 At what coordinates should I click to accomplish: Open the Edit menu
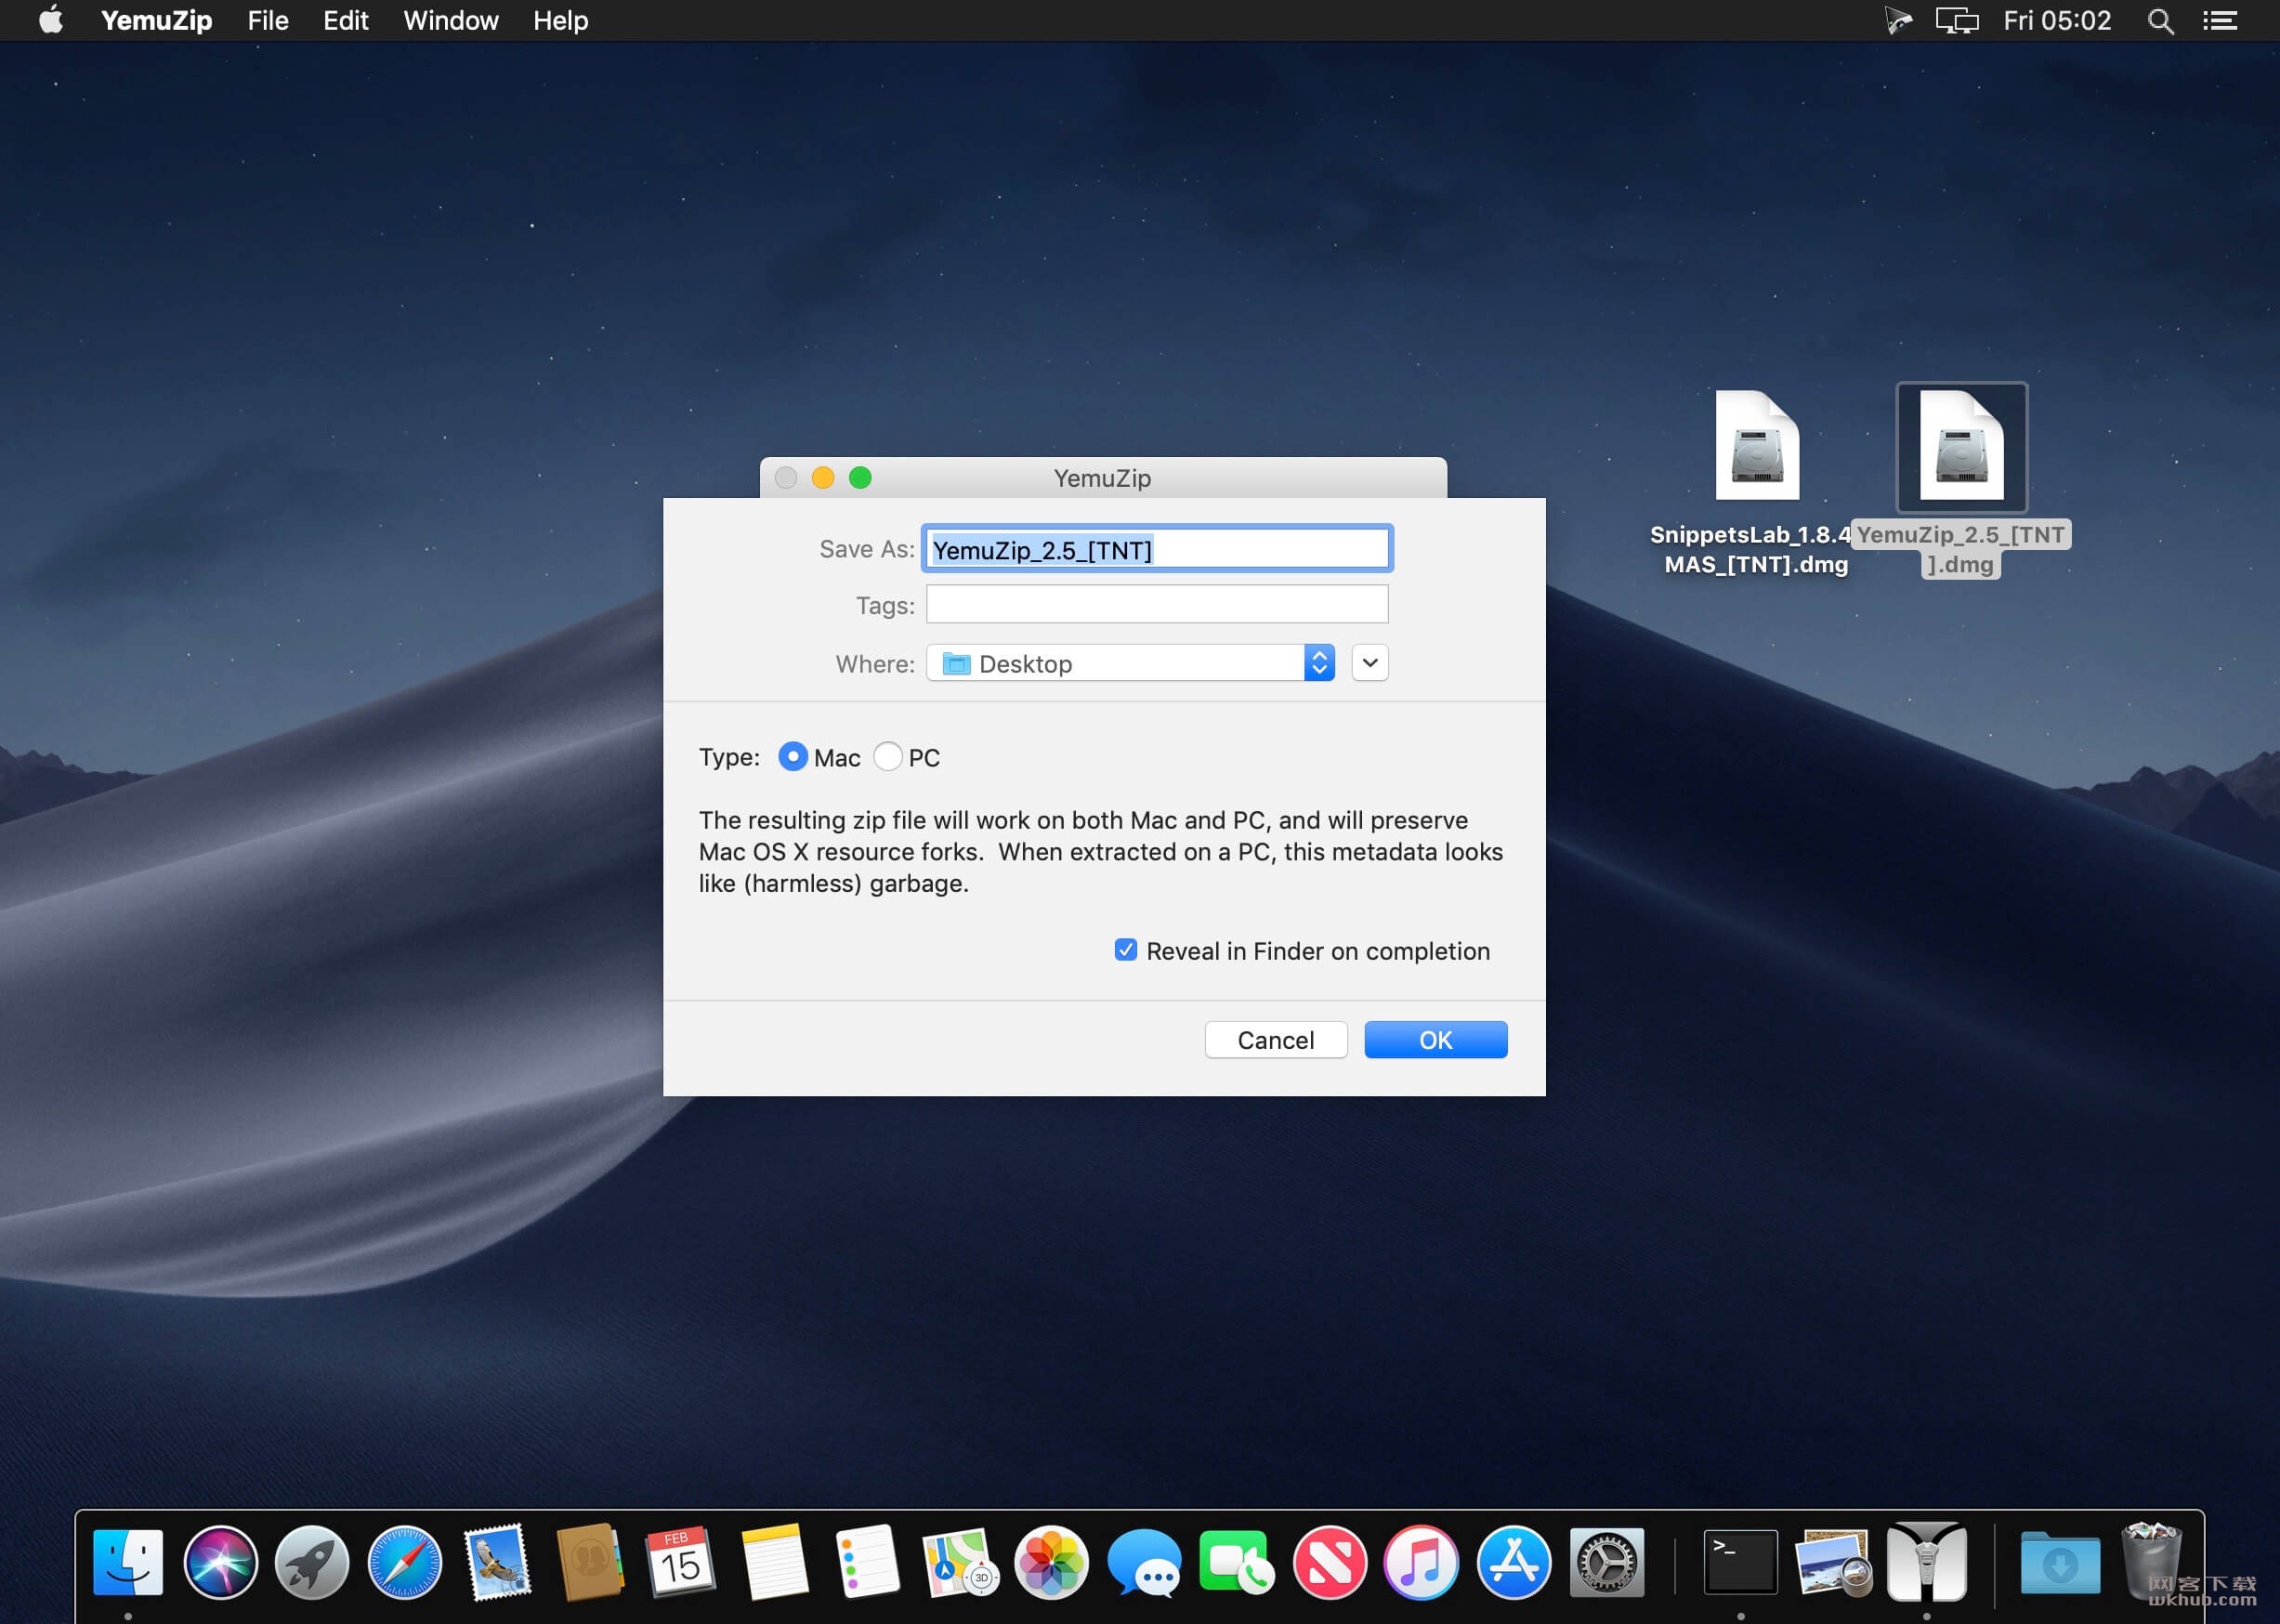(x=346, y=21)
